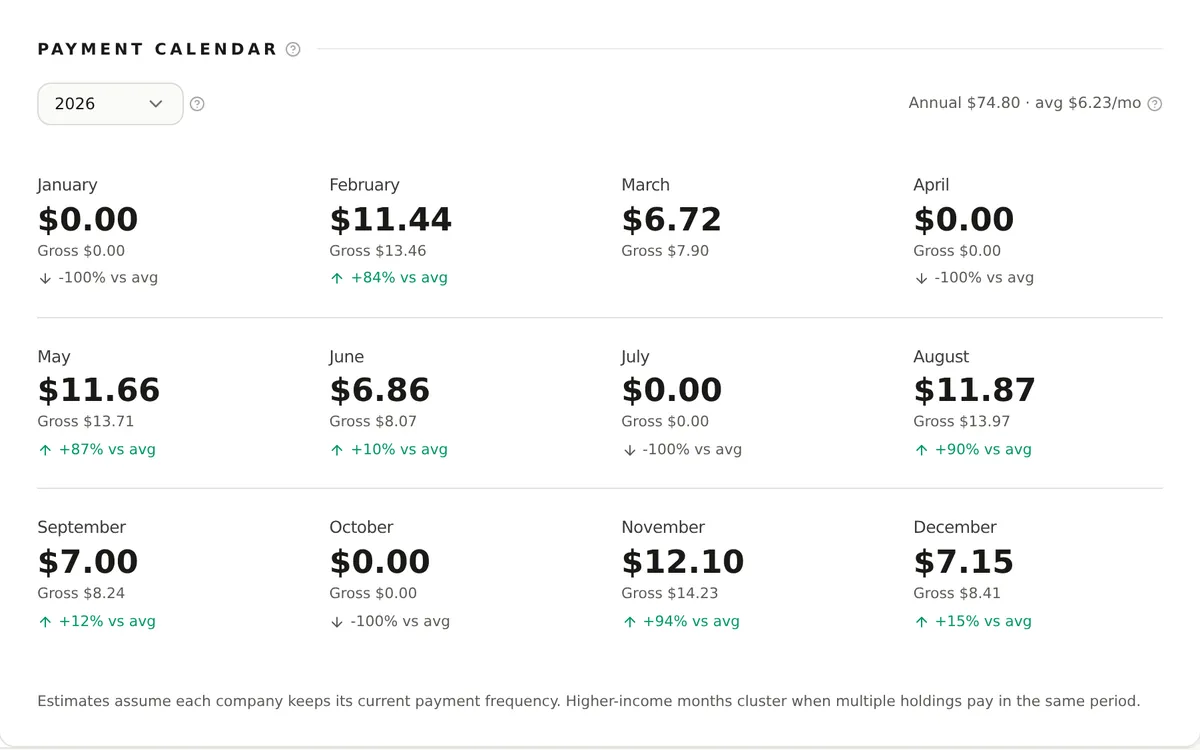Click the November $12.10 amount
The image size is (1200, 750).
[x=683, y=562]
